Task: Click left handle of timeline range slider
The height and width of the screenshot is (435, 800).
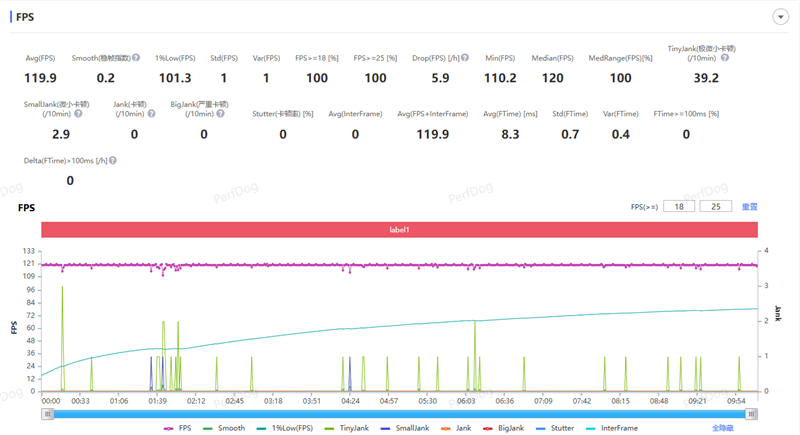Action: [45, 413]
